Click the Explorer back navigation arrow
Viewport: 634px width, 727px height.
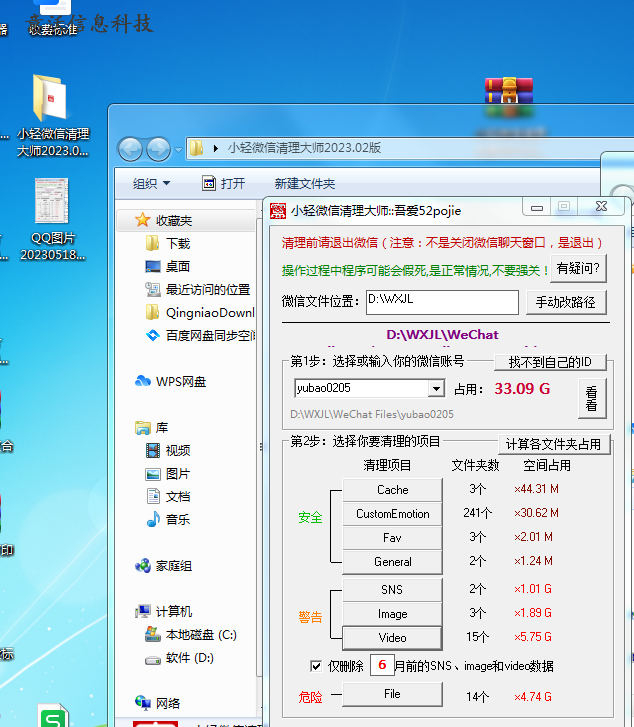(x=130, y=149)
